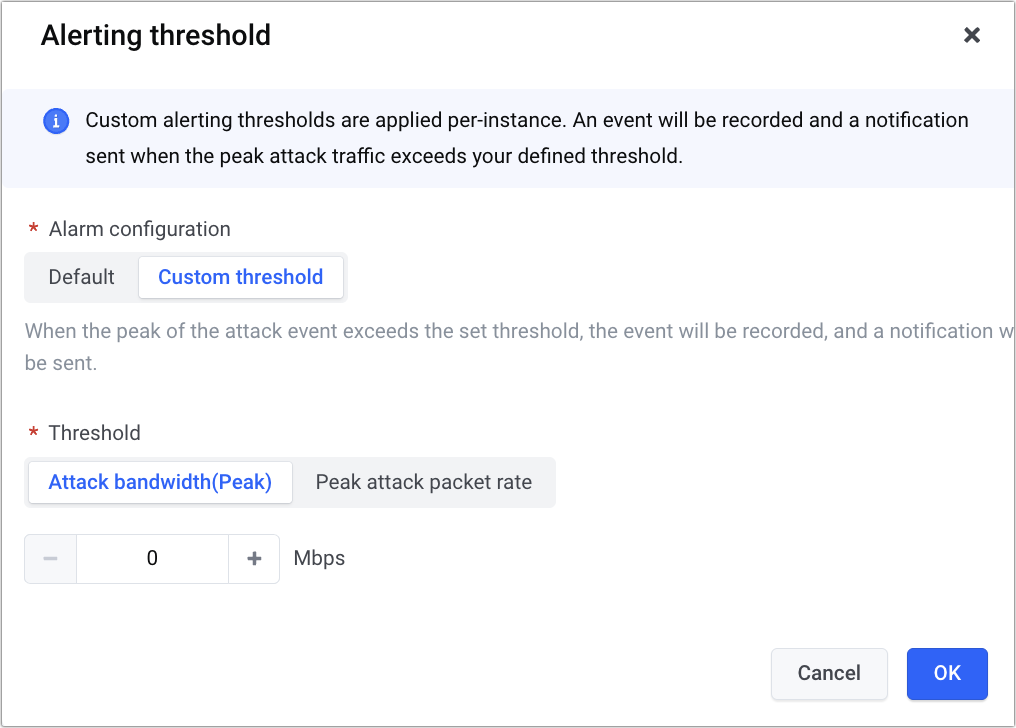Click the banner line starting 'Custom alerting thresholds'
The image size is (1016, 728).
tap(526, 120)
